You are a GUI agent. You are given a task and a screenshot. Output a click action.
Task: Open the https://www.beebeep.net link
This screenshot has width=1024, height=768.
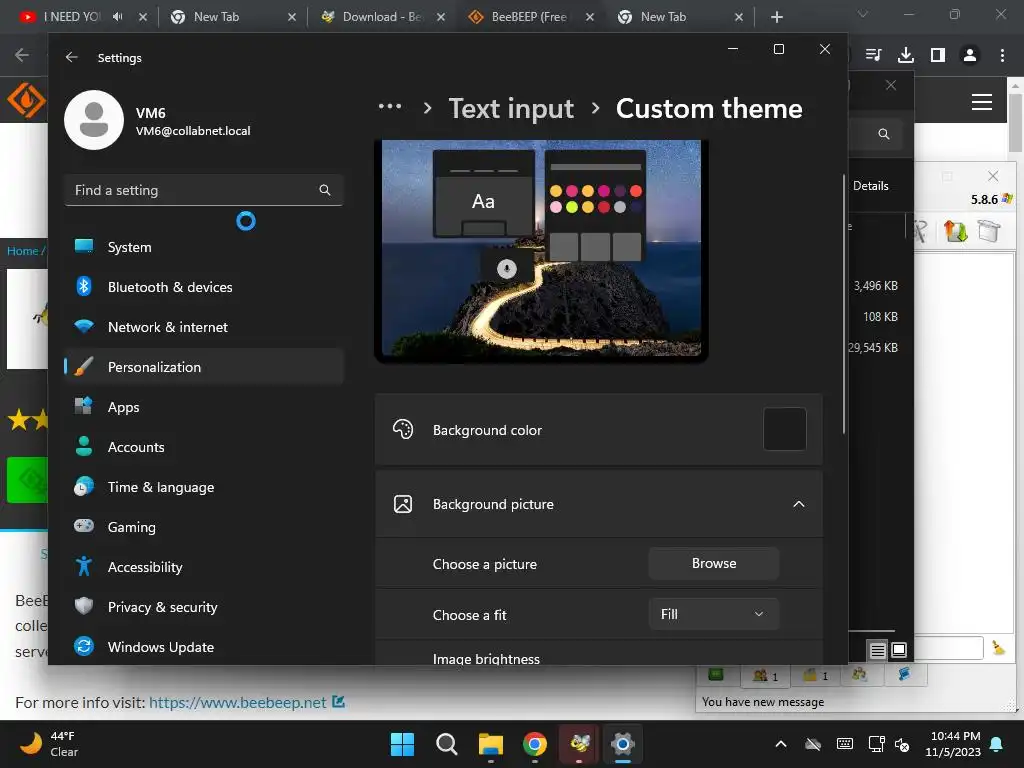pos(237,703)
